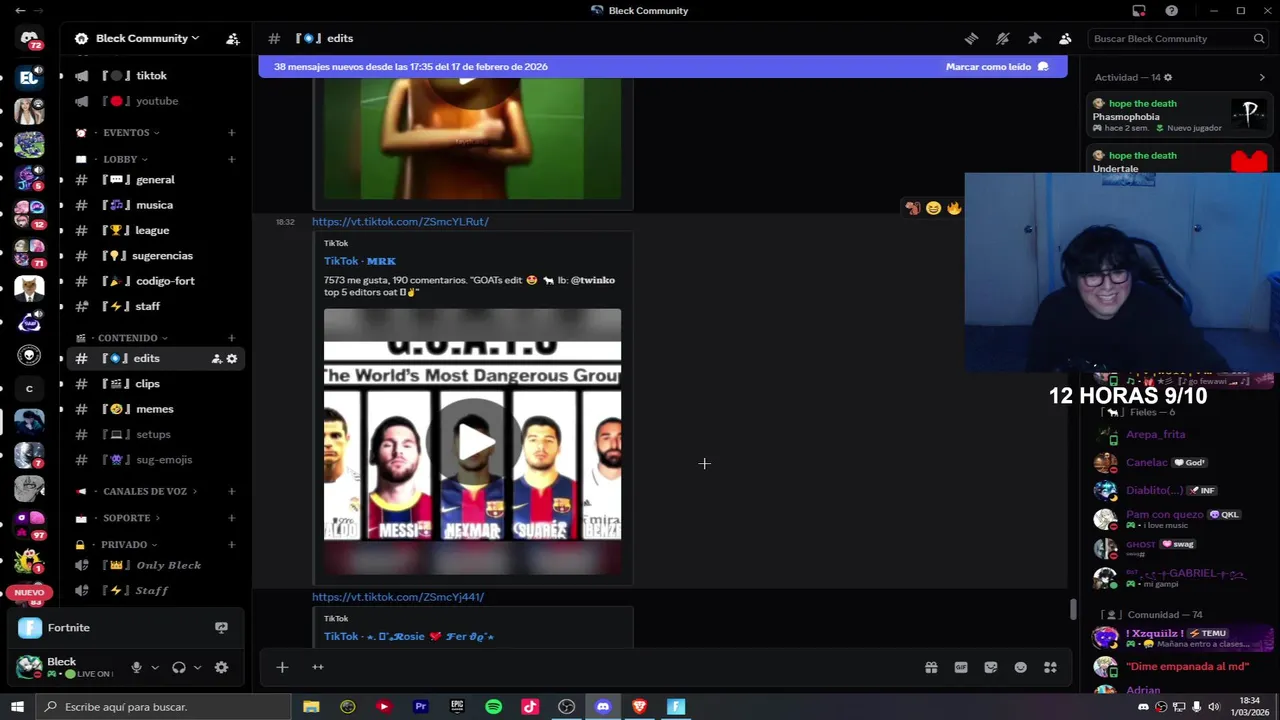Image resolution: width=1280 pixels, height=720 pixels.
Task: Select the musica channel
Action: [156, 205]
